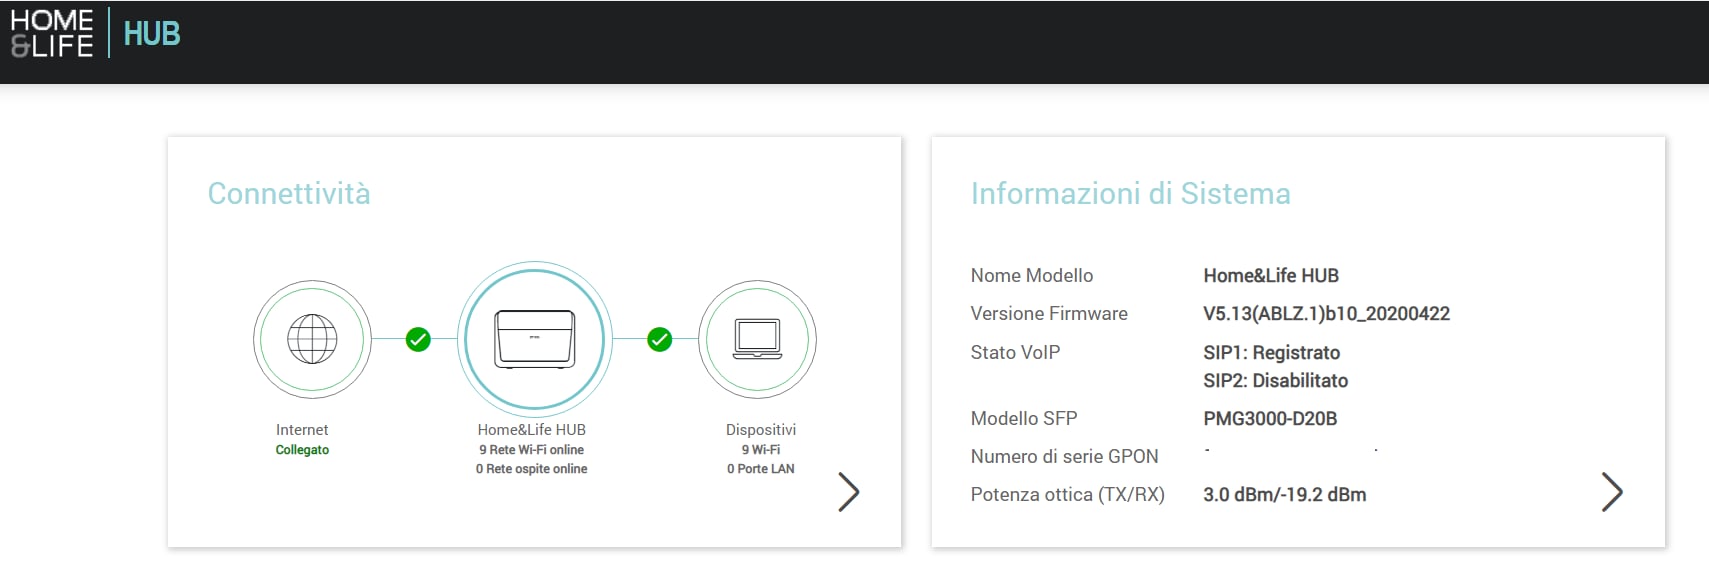Click the PMG3000-D20B value
The width and height of the screenshot is (1709, 572).
click(1270, 418)
